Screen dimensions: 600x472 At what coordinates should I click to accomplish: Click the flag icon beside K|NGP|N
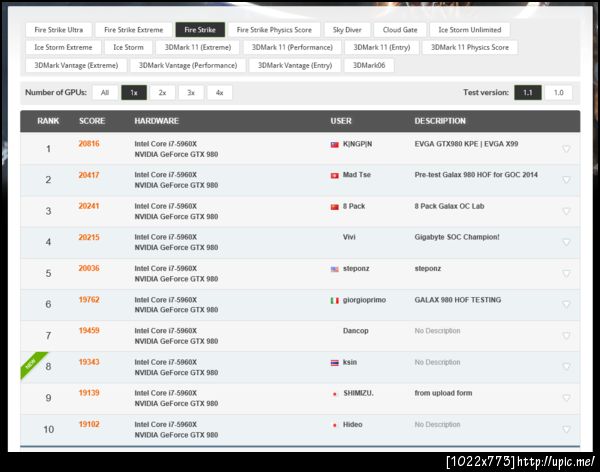pyautogui.click(x=335, y=145)
